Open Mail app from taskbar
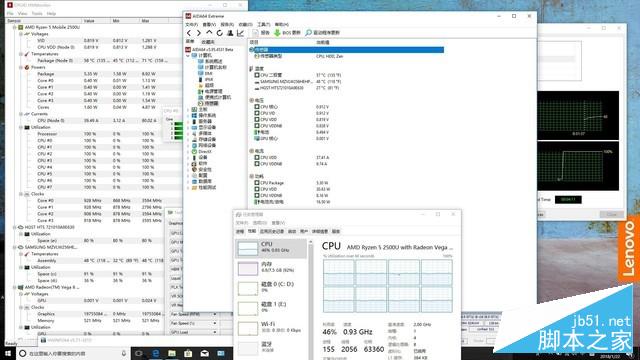The image size is (640, 360). [x=204, y=353]
